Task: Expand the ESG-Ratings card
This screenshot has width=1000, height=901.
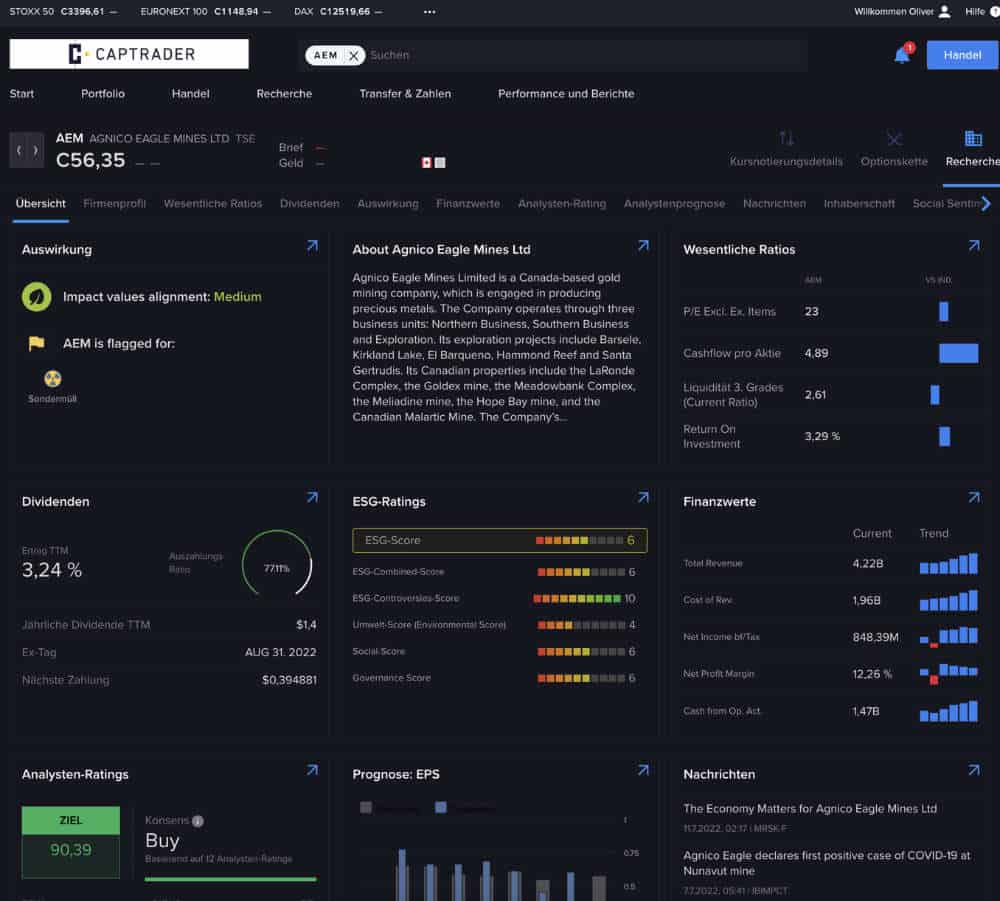Action: tap(643, 498)
